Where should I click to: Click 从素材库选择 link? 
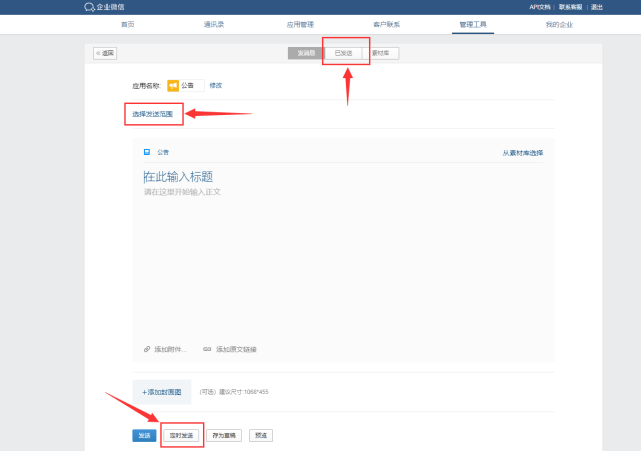click(x=523, y=153)
